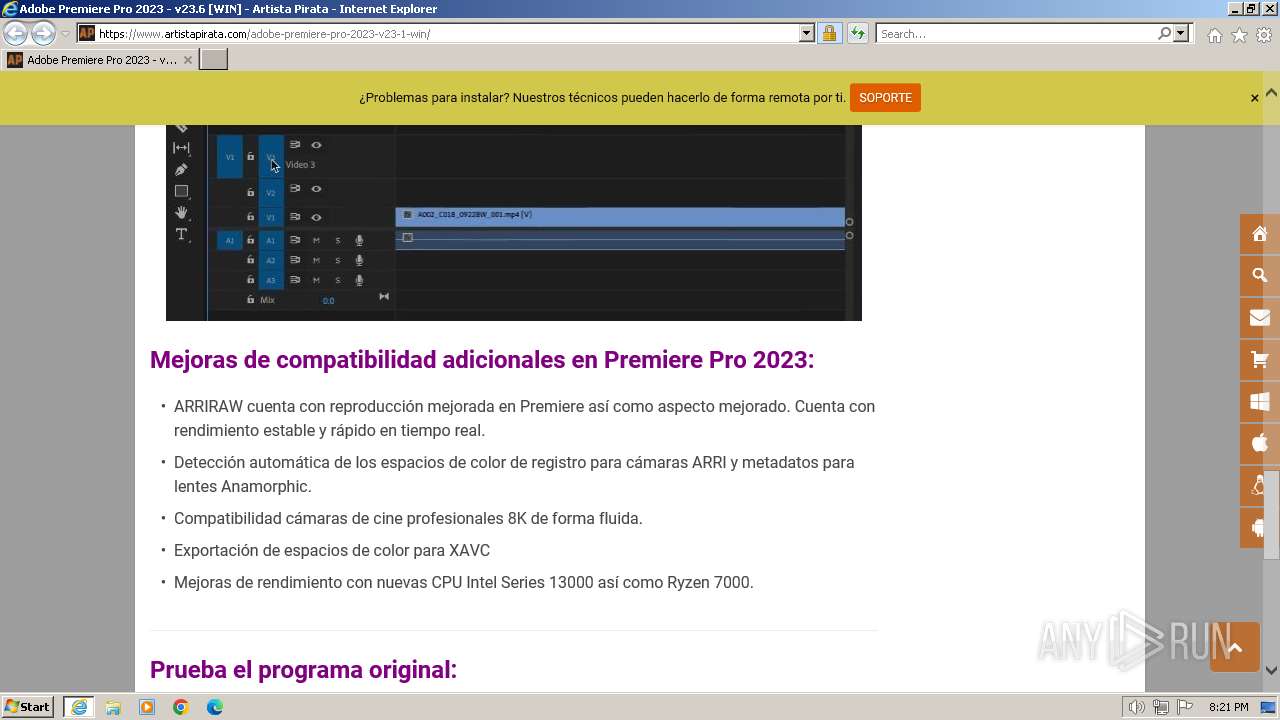Click the heading Mejoras de compatibilidad adicionales
Screen dimensions: 1280x720
pos(482,360)
